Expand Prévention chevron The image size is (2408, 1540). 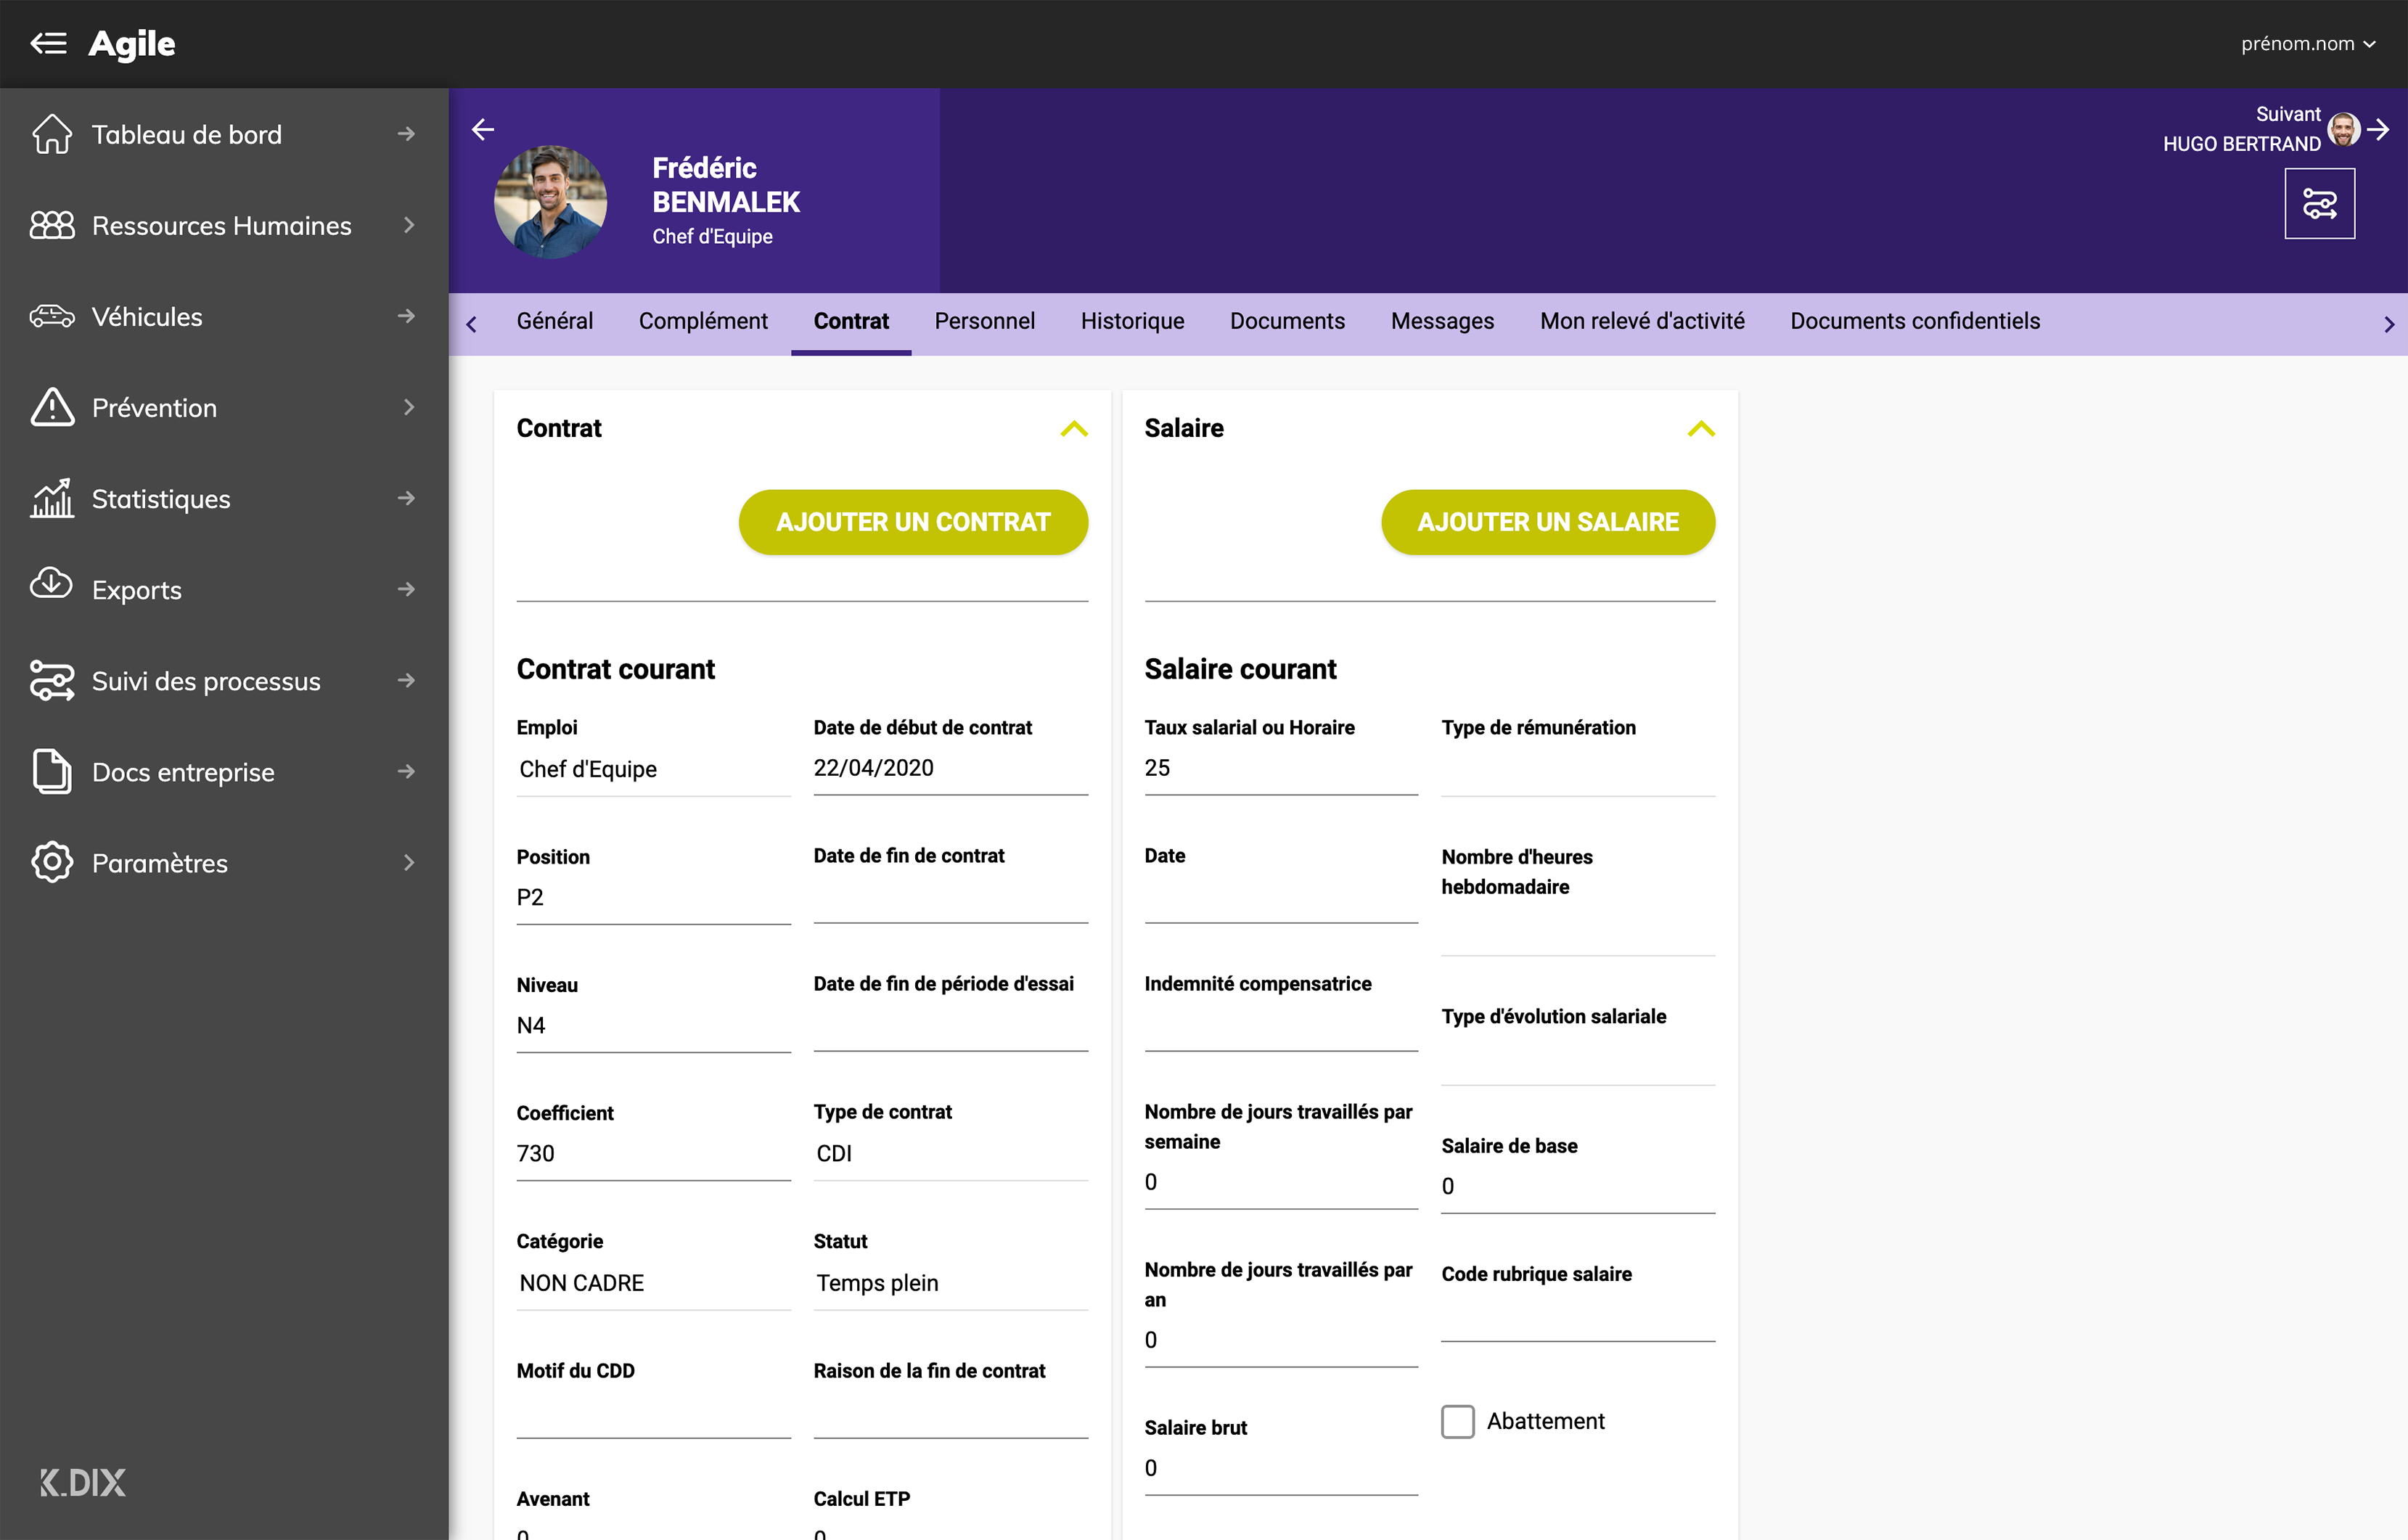408,407
